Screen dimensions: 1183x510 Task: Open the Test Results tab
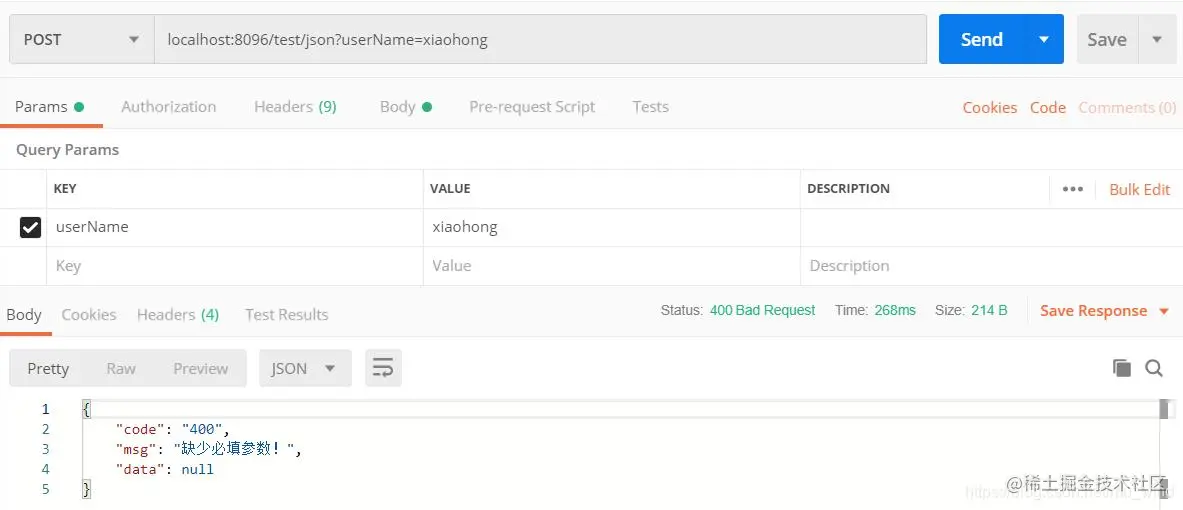[287, 315]
